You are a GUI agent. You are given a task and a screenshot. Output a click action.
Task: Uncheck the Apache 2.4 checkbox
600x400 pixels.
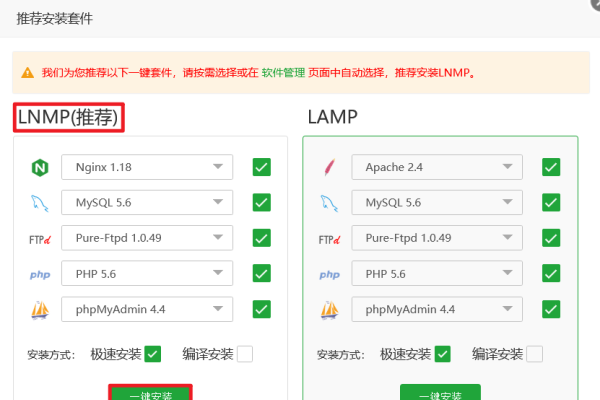pos(551,167)
